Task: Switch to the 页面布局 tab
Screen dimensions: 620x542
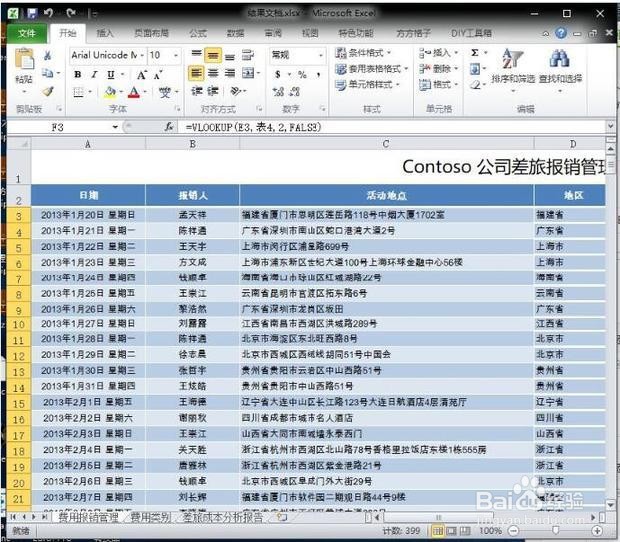Action: click(151, 33)
